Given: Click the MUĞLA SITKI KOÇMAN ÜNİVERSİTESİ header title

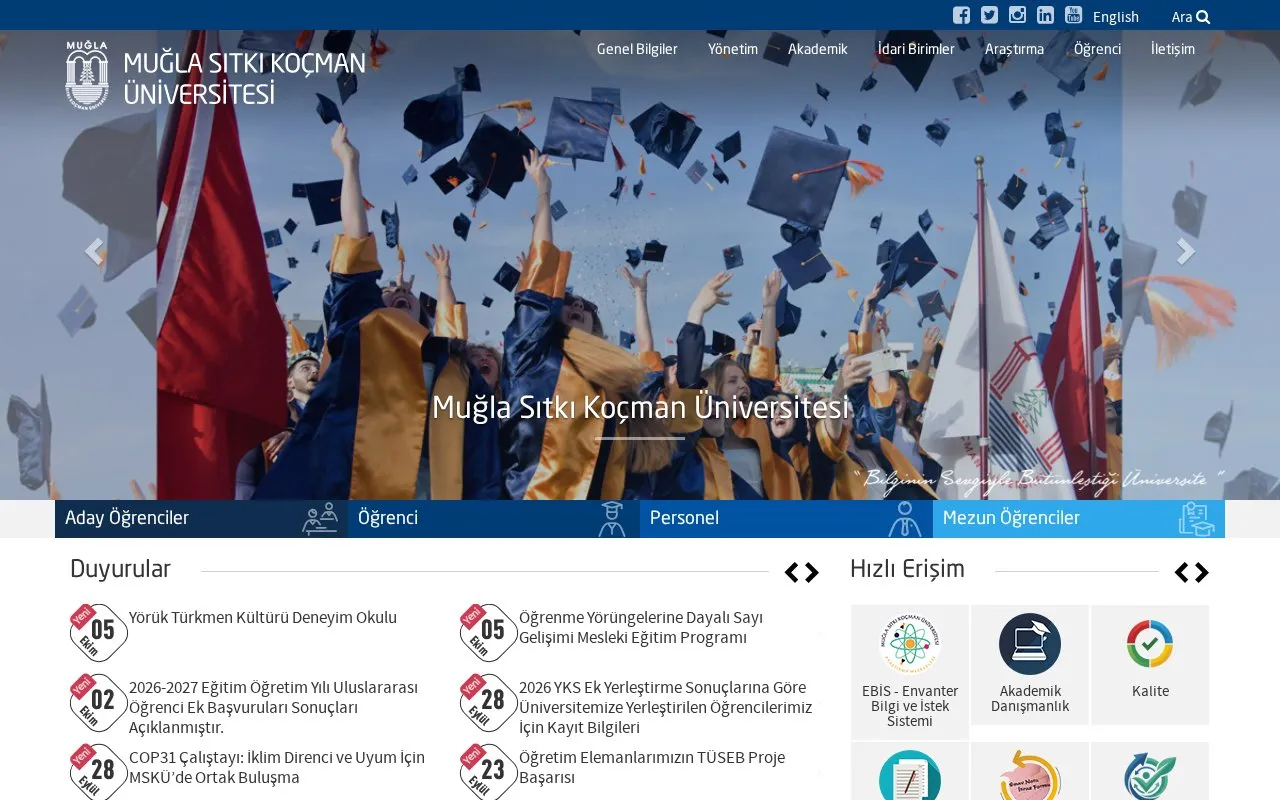Looking at the screenshot, I should [x=244, y=79].
